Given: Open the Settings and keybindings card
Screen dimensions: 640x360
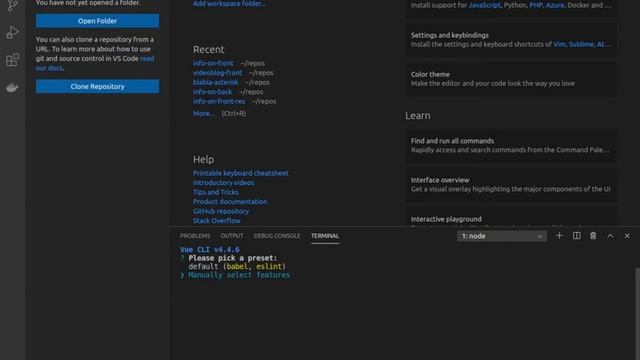Looking at the screenshot, I should coord(511,40).
